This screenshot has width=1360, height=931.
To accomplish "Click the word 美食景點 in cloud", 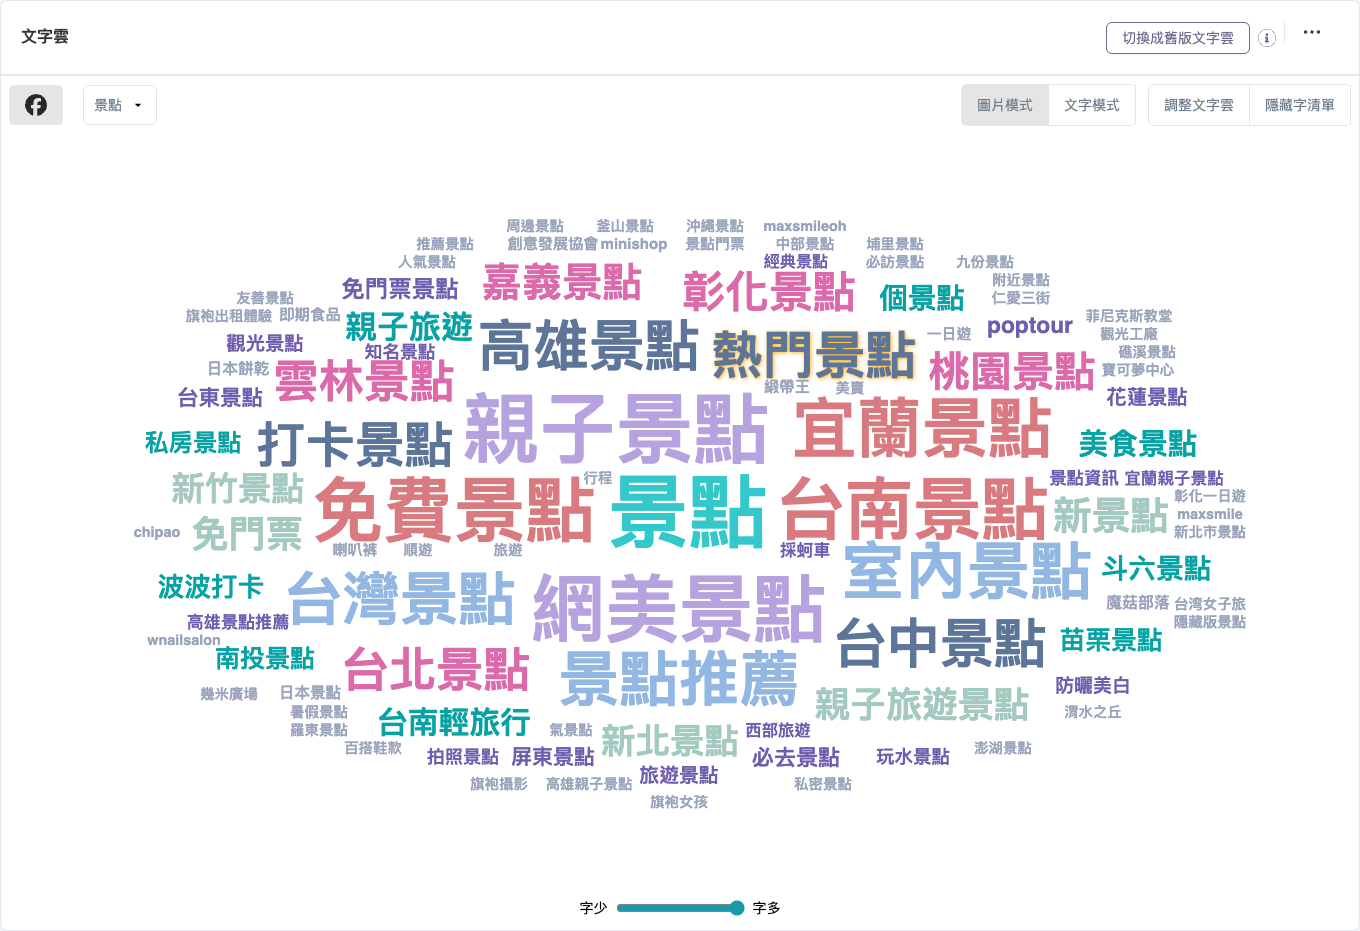I will (1138, 444).
